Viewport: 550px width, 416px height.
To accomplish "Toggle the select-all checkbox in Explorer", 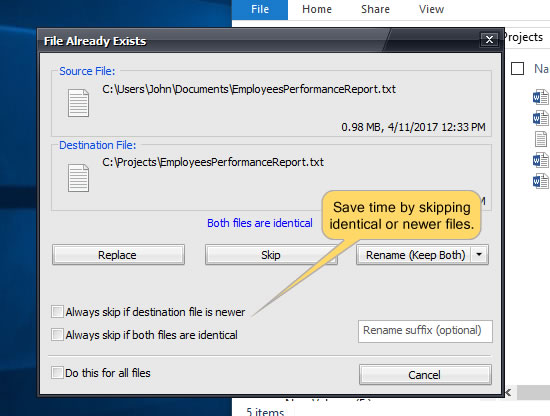I will [x=517, y=68].
